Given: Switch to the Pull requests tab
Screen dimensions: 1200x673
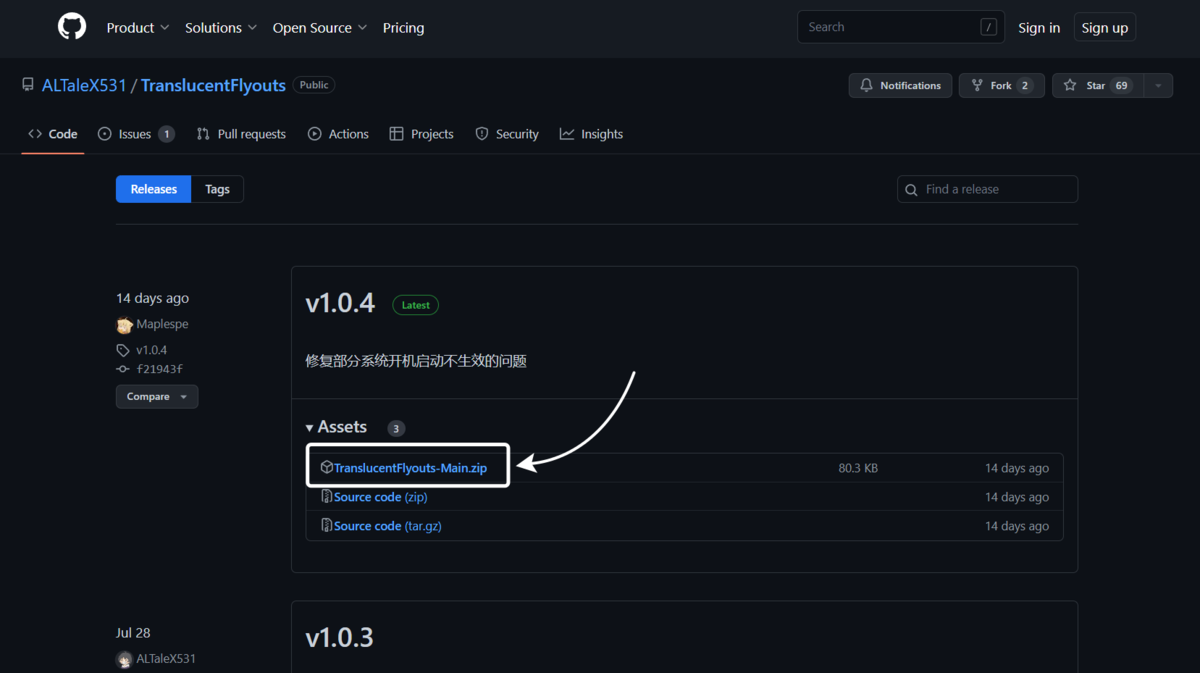Looking at the screenshot, I should pos(241,134).
